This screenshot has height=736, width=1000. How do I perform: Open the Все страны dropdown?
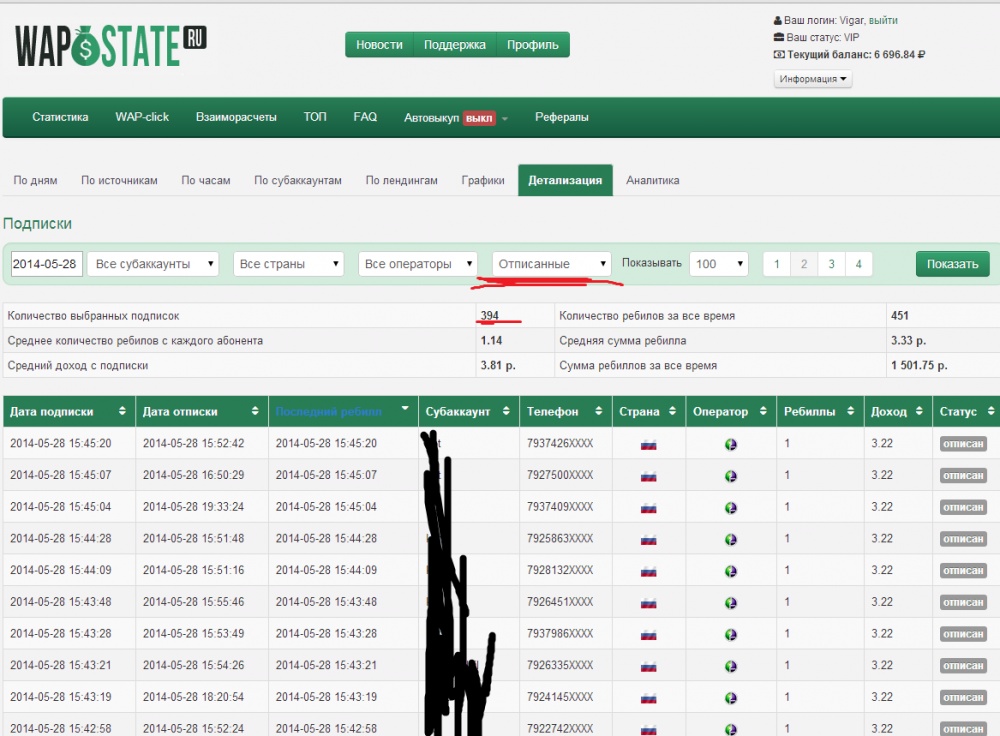[289, 264]
